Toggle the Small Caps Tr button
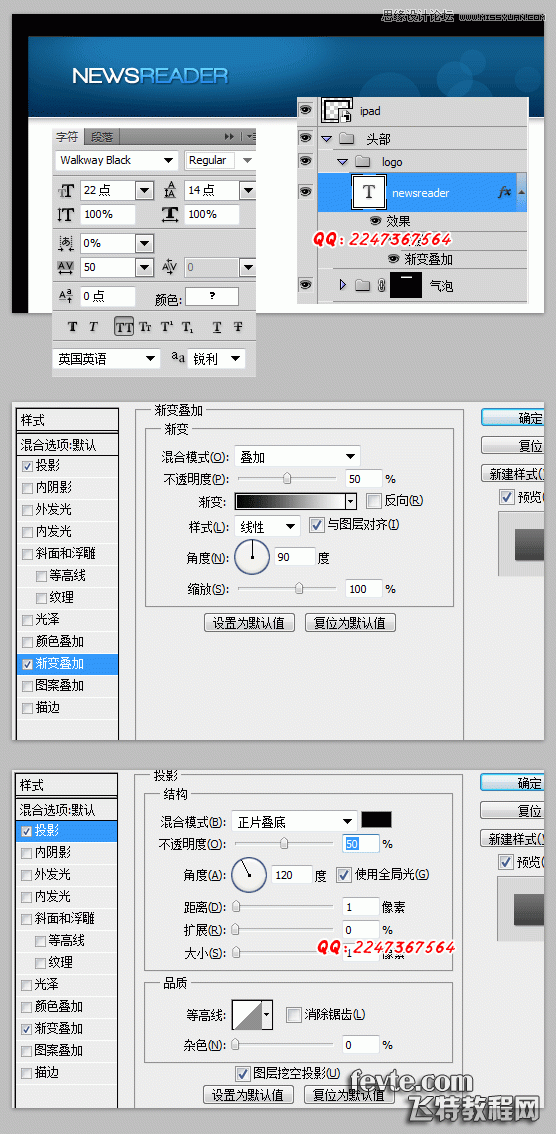This screenshot has height=1134, width=556. click(x=145, y=327)
